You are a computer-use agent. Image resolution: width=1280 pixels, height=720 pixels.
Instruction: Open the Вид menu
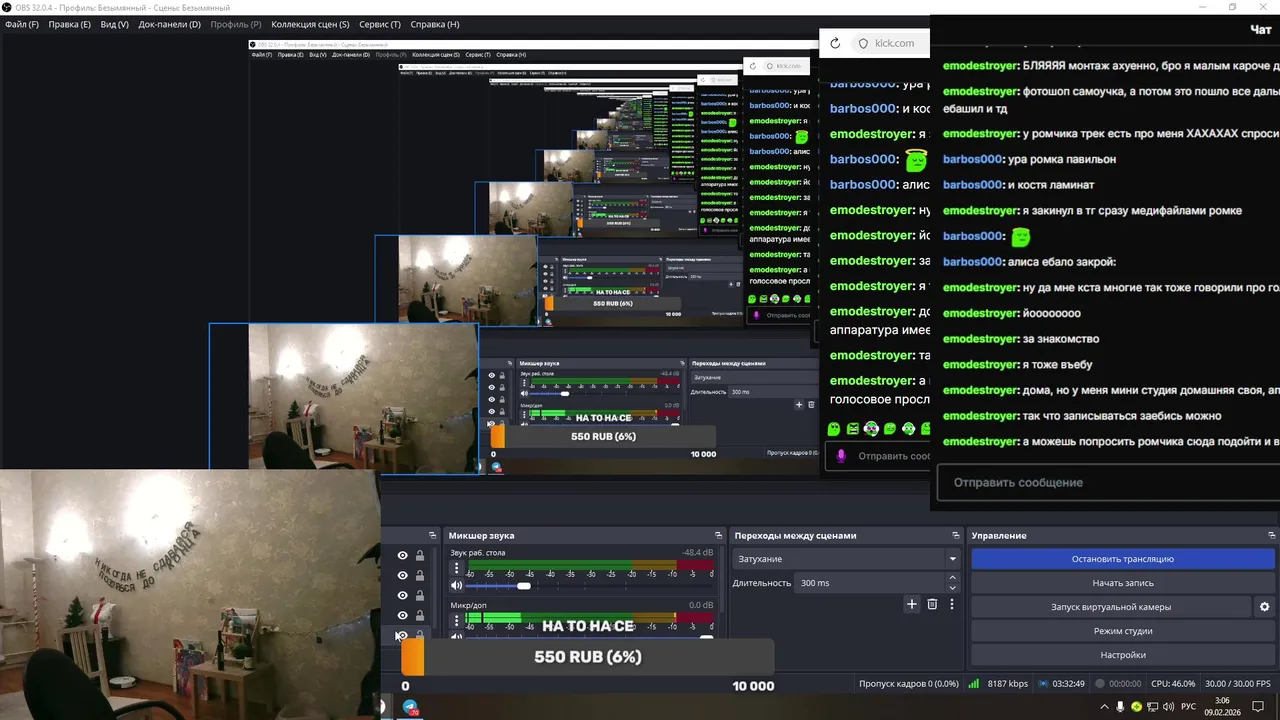115,24
